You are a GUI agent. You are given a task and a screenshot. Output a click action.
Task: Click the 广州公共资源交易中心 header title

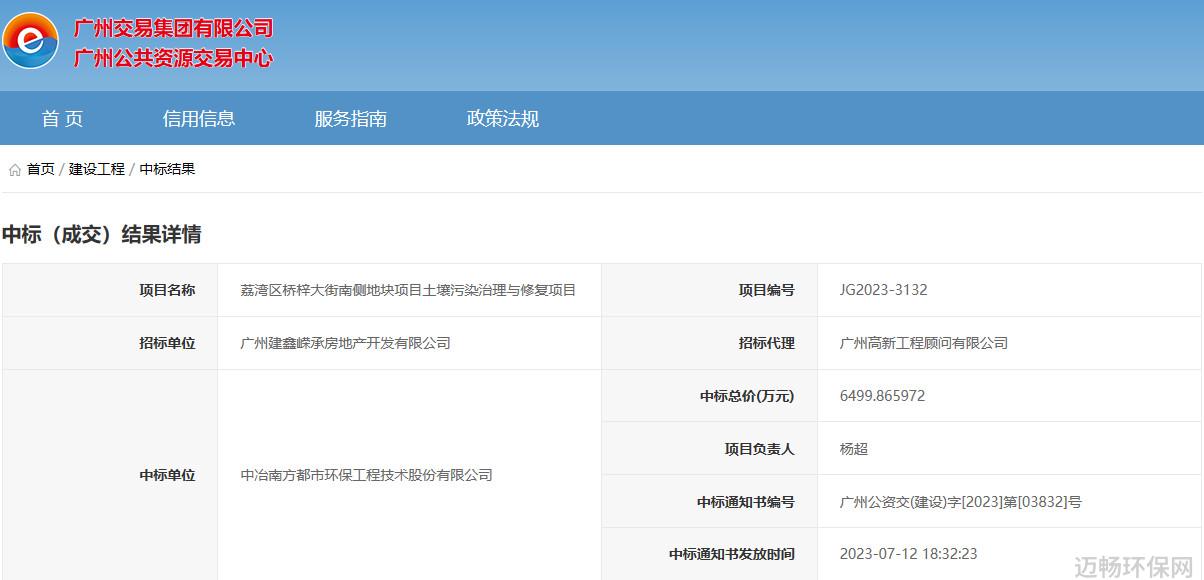click(x=173, y=58)
